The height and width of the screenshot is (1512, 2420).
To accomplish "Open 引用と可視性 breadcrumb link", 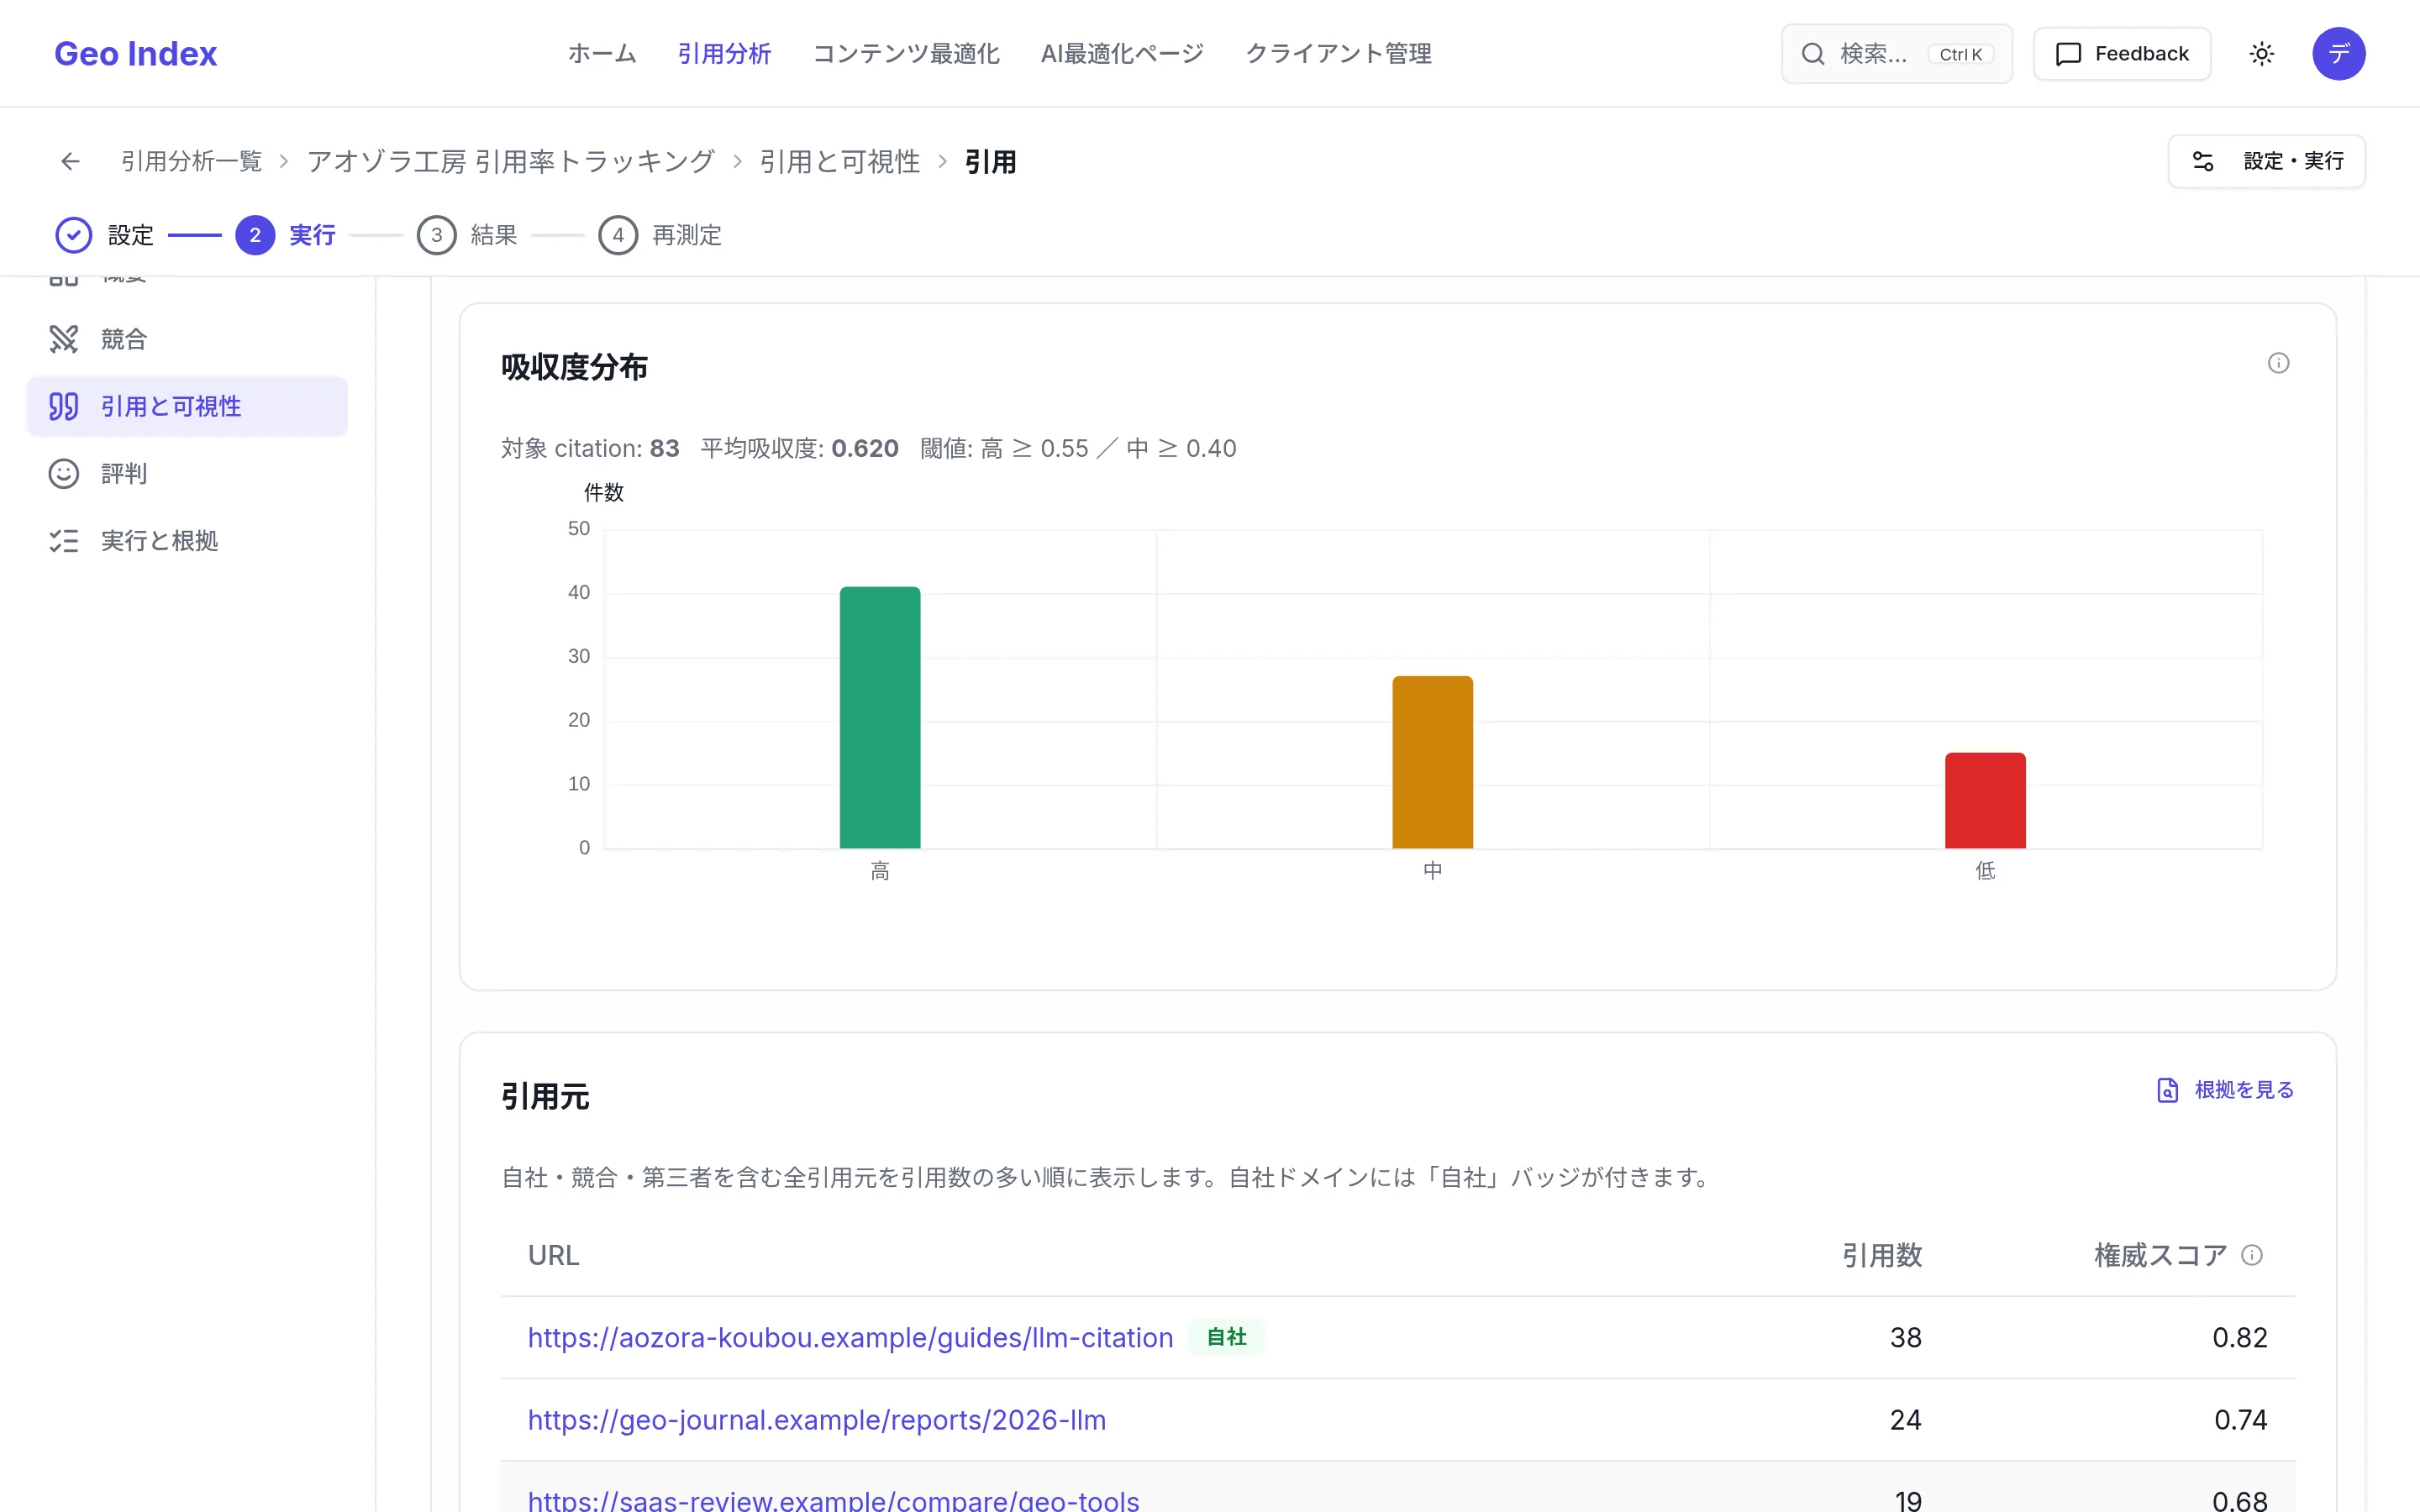I will [839, 161].
